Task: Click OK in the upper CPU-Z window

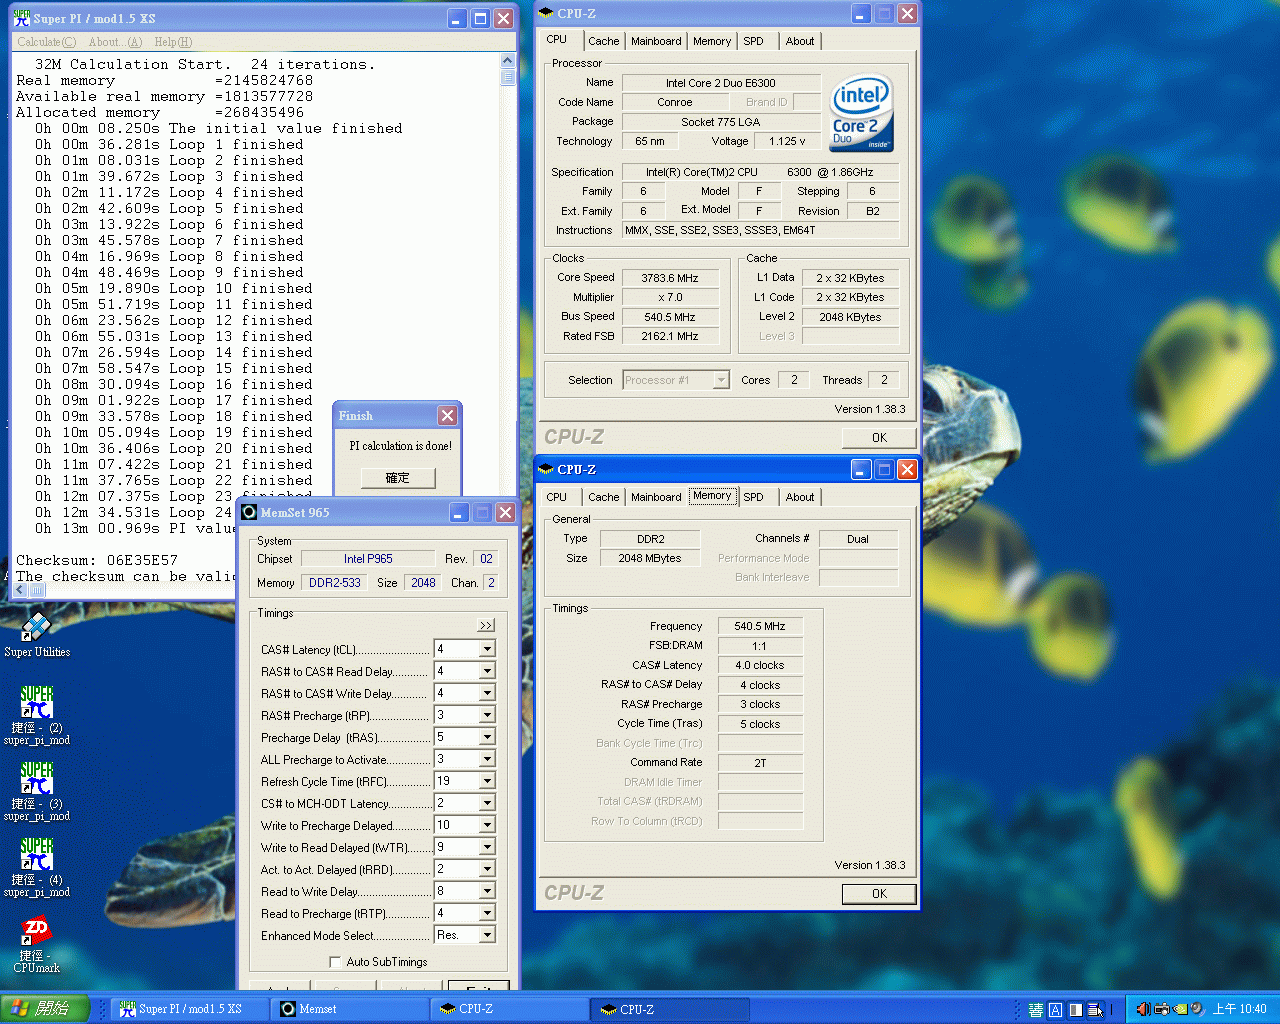Action: point(879,437)
